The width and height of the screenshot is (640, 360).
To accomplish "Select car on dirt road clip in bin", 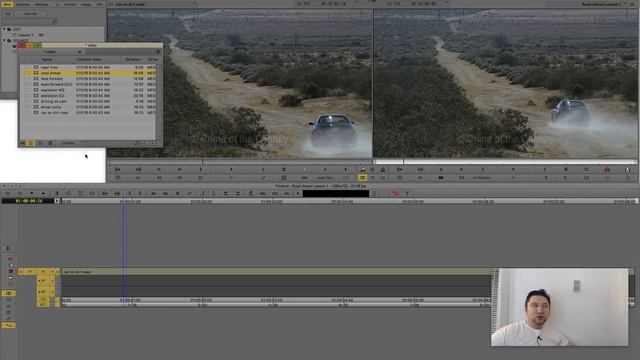I will coord(88,113).
